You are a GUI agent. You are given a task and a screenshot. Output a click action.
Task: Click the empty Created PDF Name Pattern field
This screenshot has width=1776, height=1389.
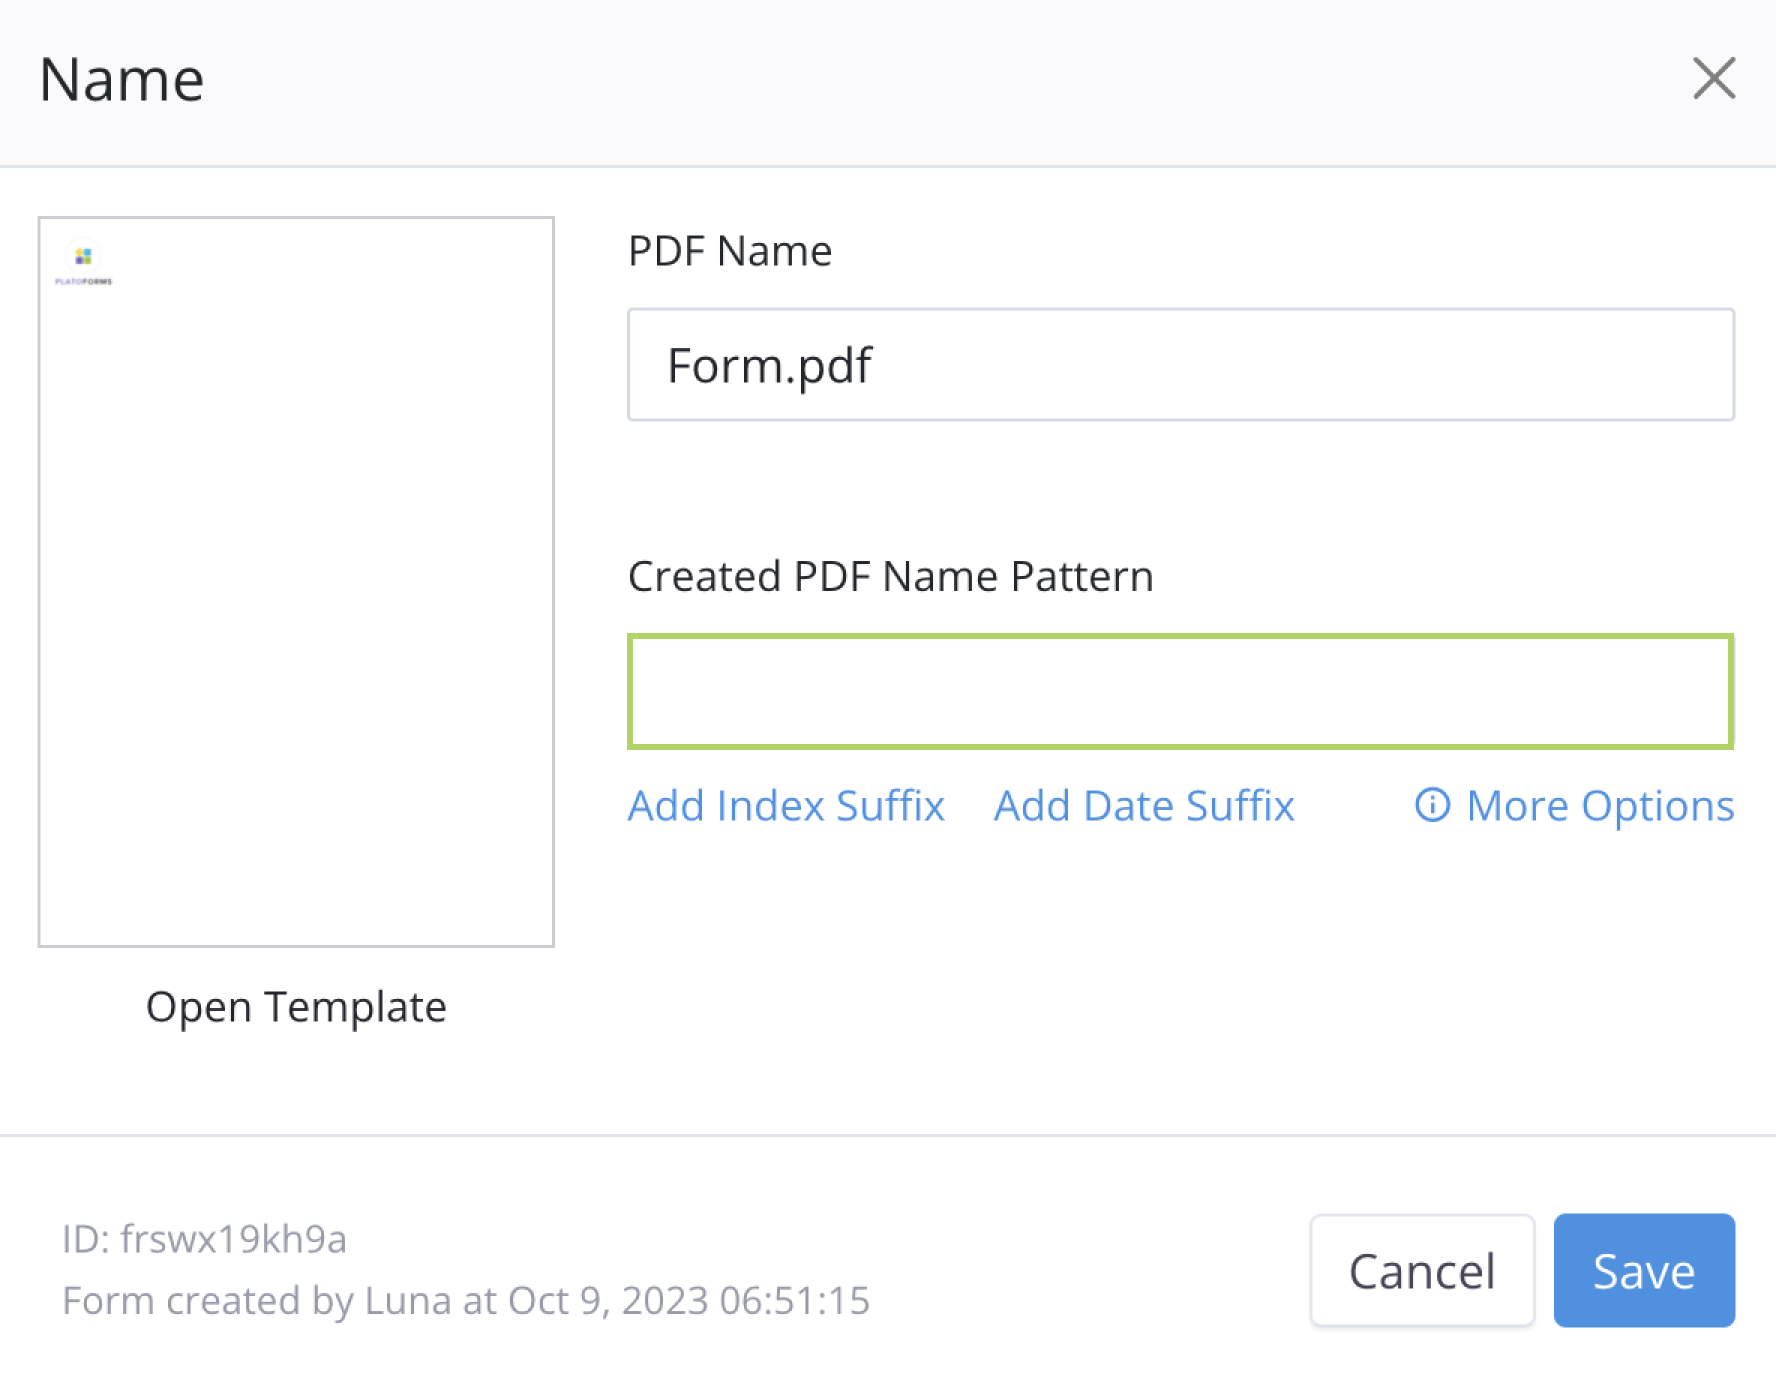[x=1180, y=691]
